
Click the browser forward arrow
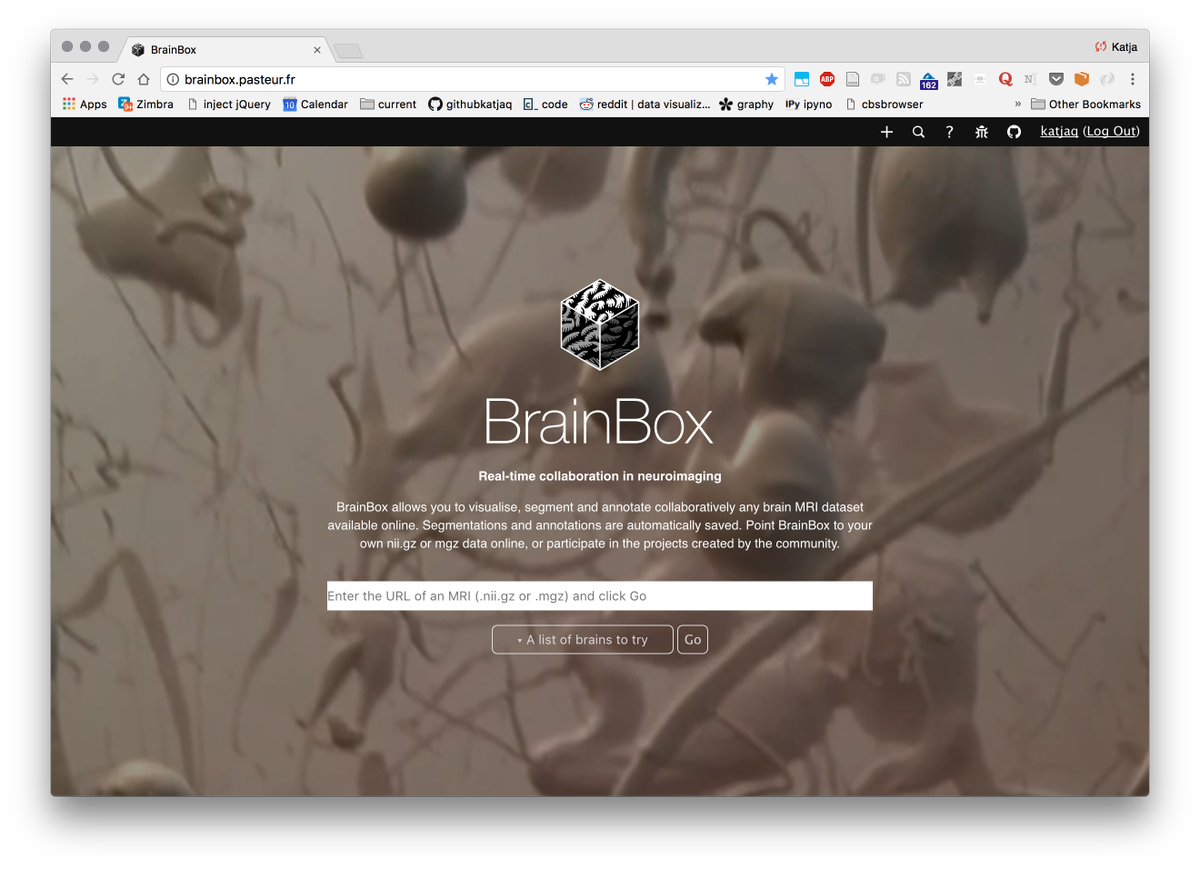(x=93, y=79)
